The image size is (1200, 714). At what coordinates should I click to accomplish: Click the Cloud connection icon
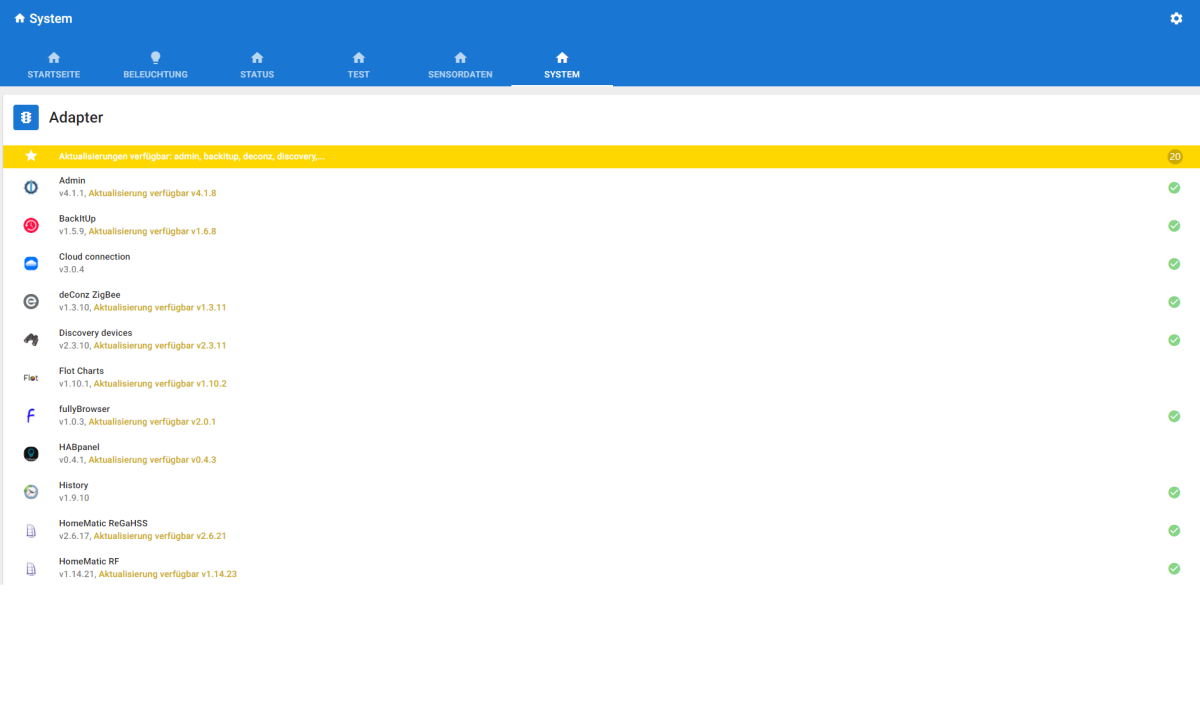click(x=31, y=263)
